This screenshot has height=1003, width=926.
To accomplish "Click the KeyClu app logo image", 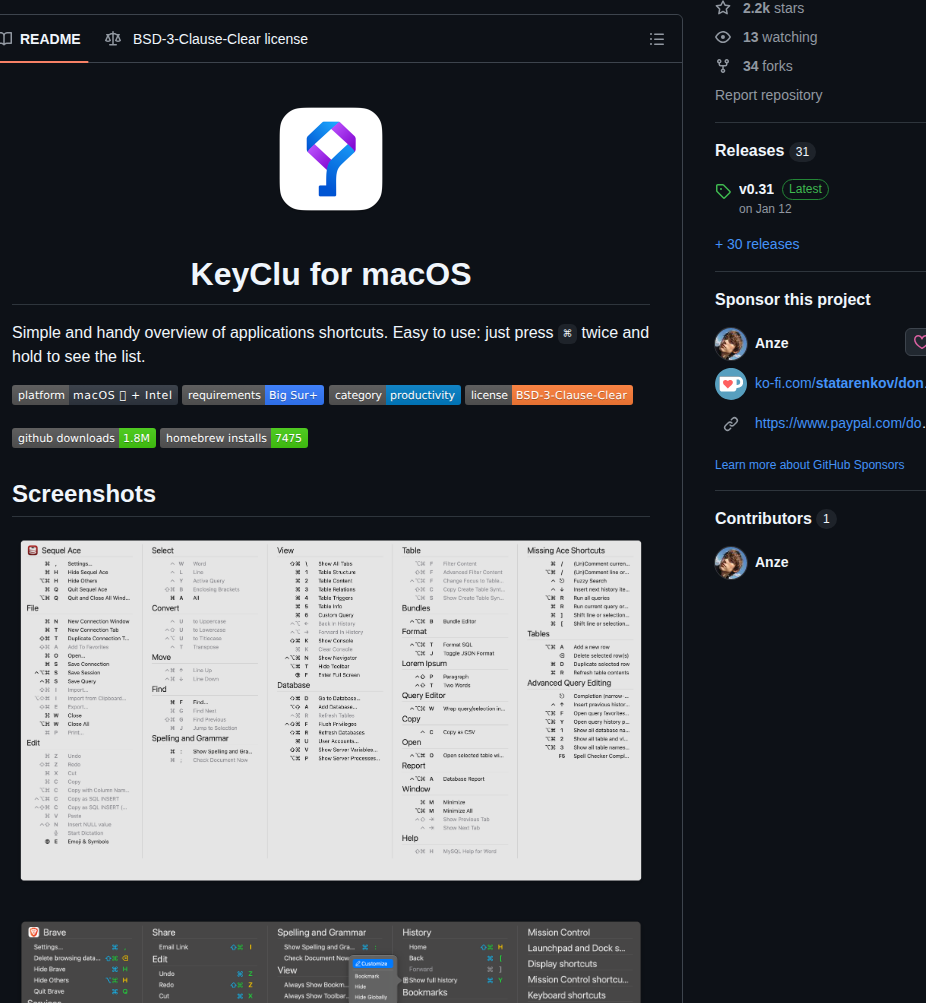I will point(331,159).
